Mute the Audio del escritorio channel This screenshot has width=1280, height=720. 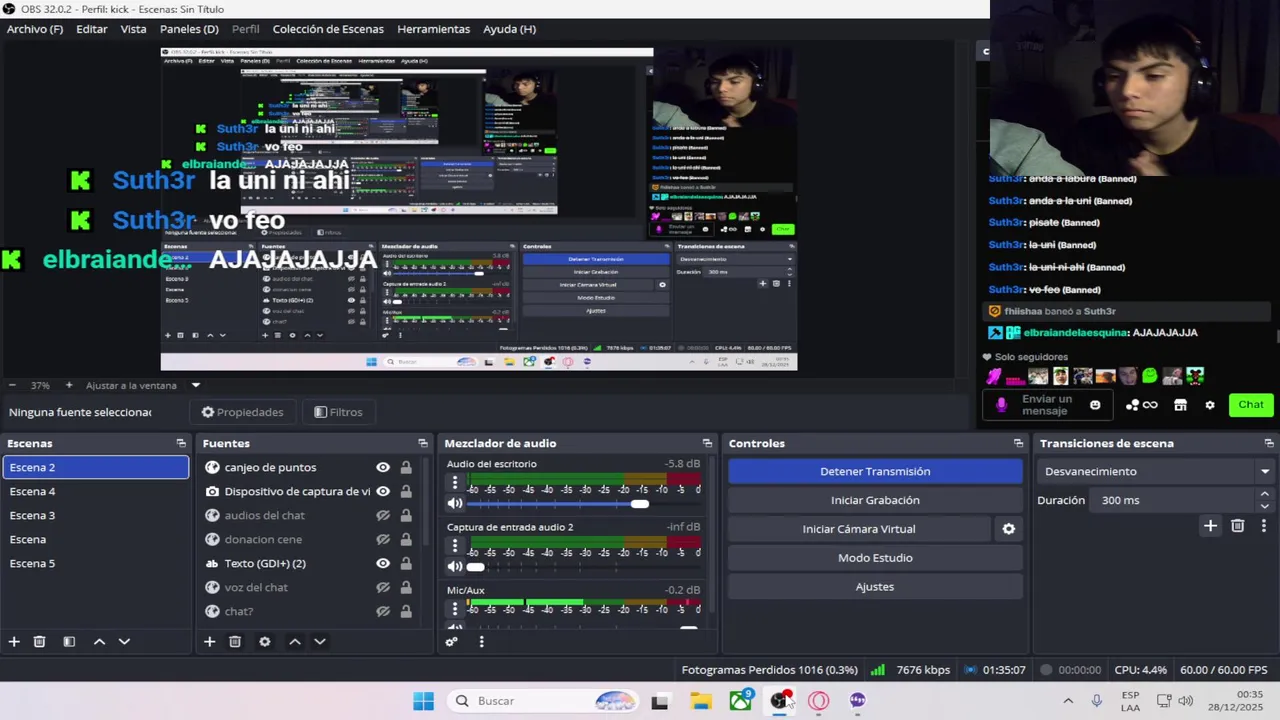click(x=455, y=504)
